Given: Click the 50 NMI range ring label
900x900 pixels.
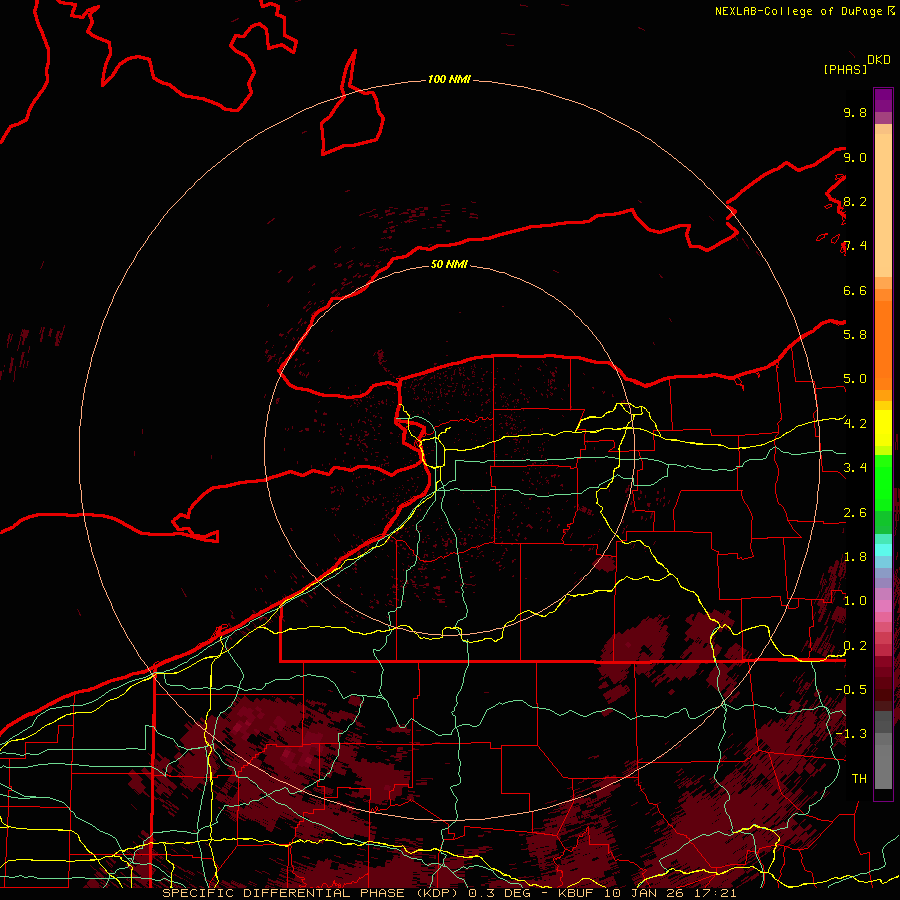Looking at the screenshot, I should click(x=449, y=264).
